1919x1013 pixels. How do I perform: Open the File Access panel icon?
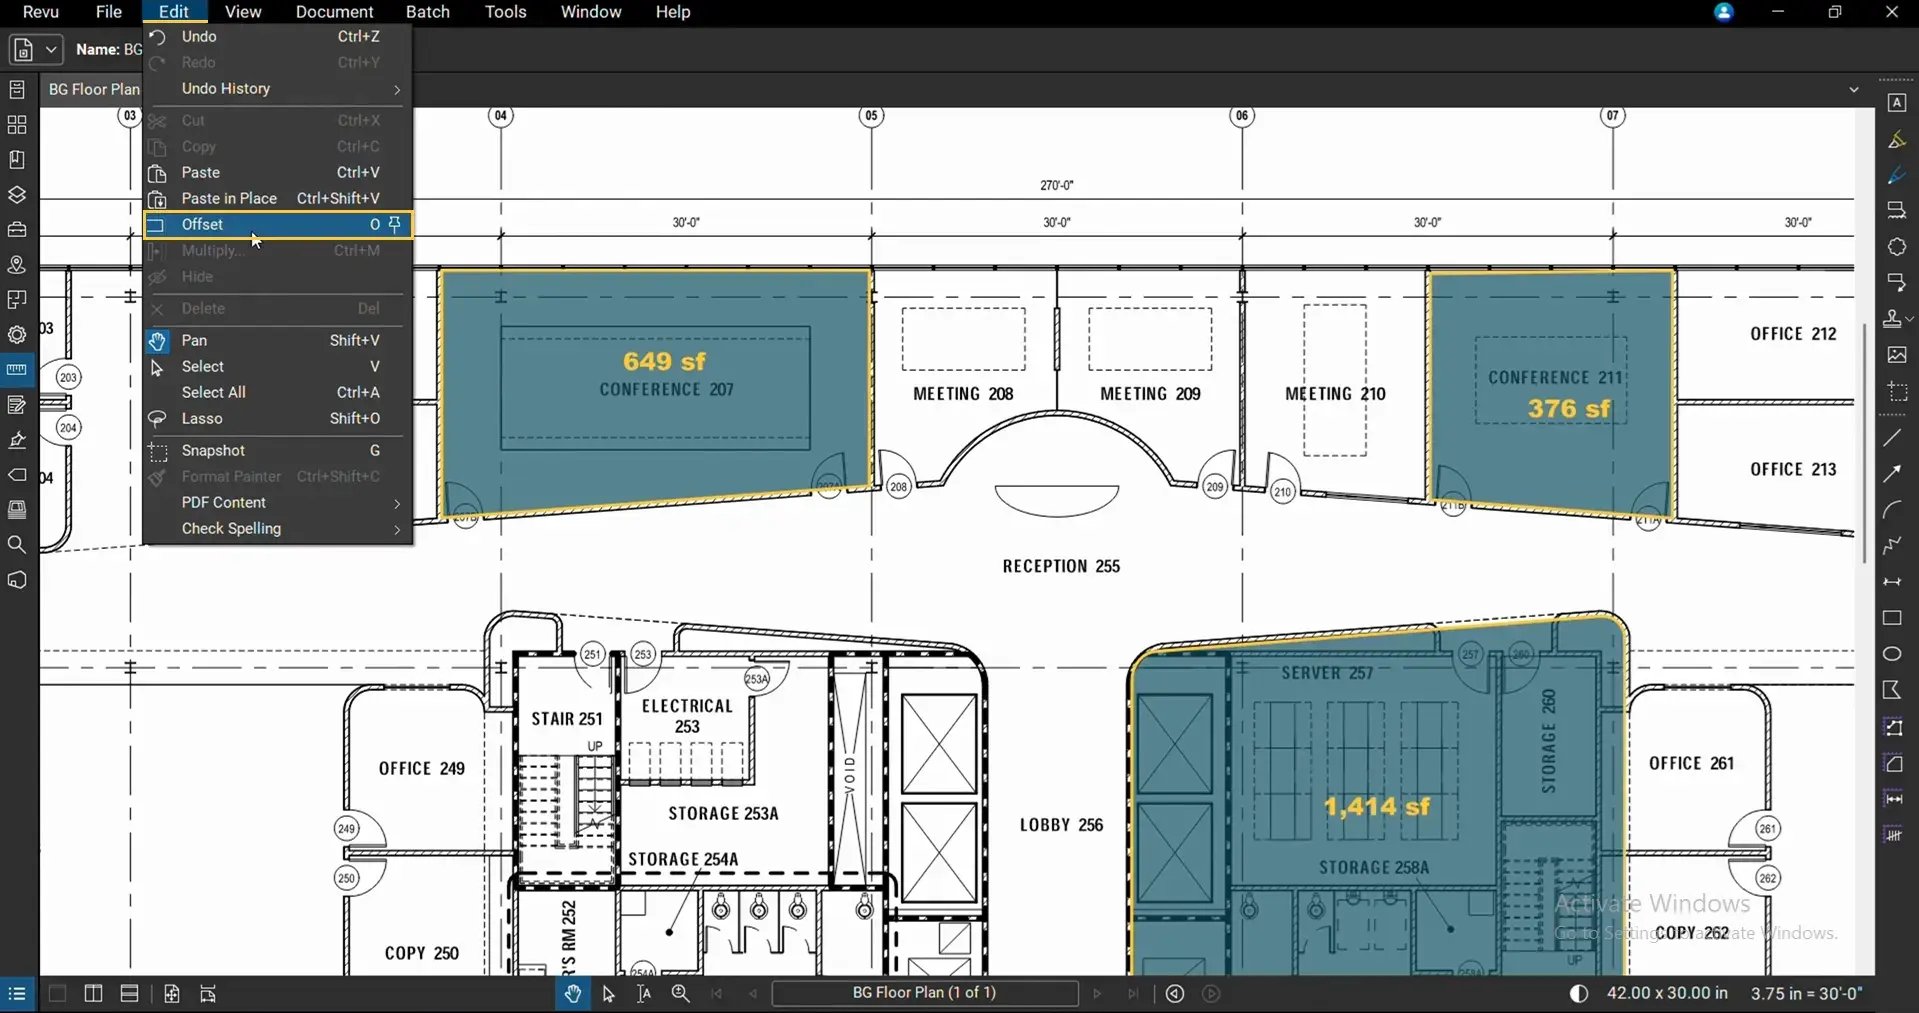(x=17, y=90)
